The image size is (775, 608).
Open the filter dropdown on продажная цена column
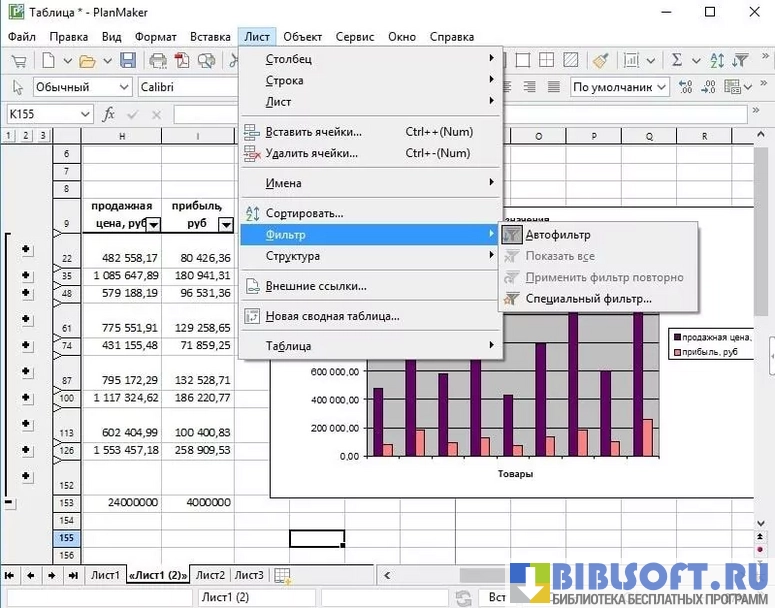(153, 224)
